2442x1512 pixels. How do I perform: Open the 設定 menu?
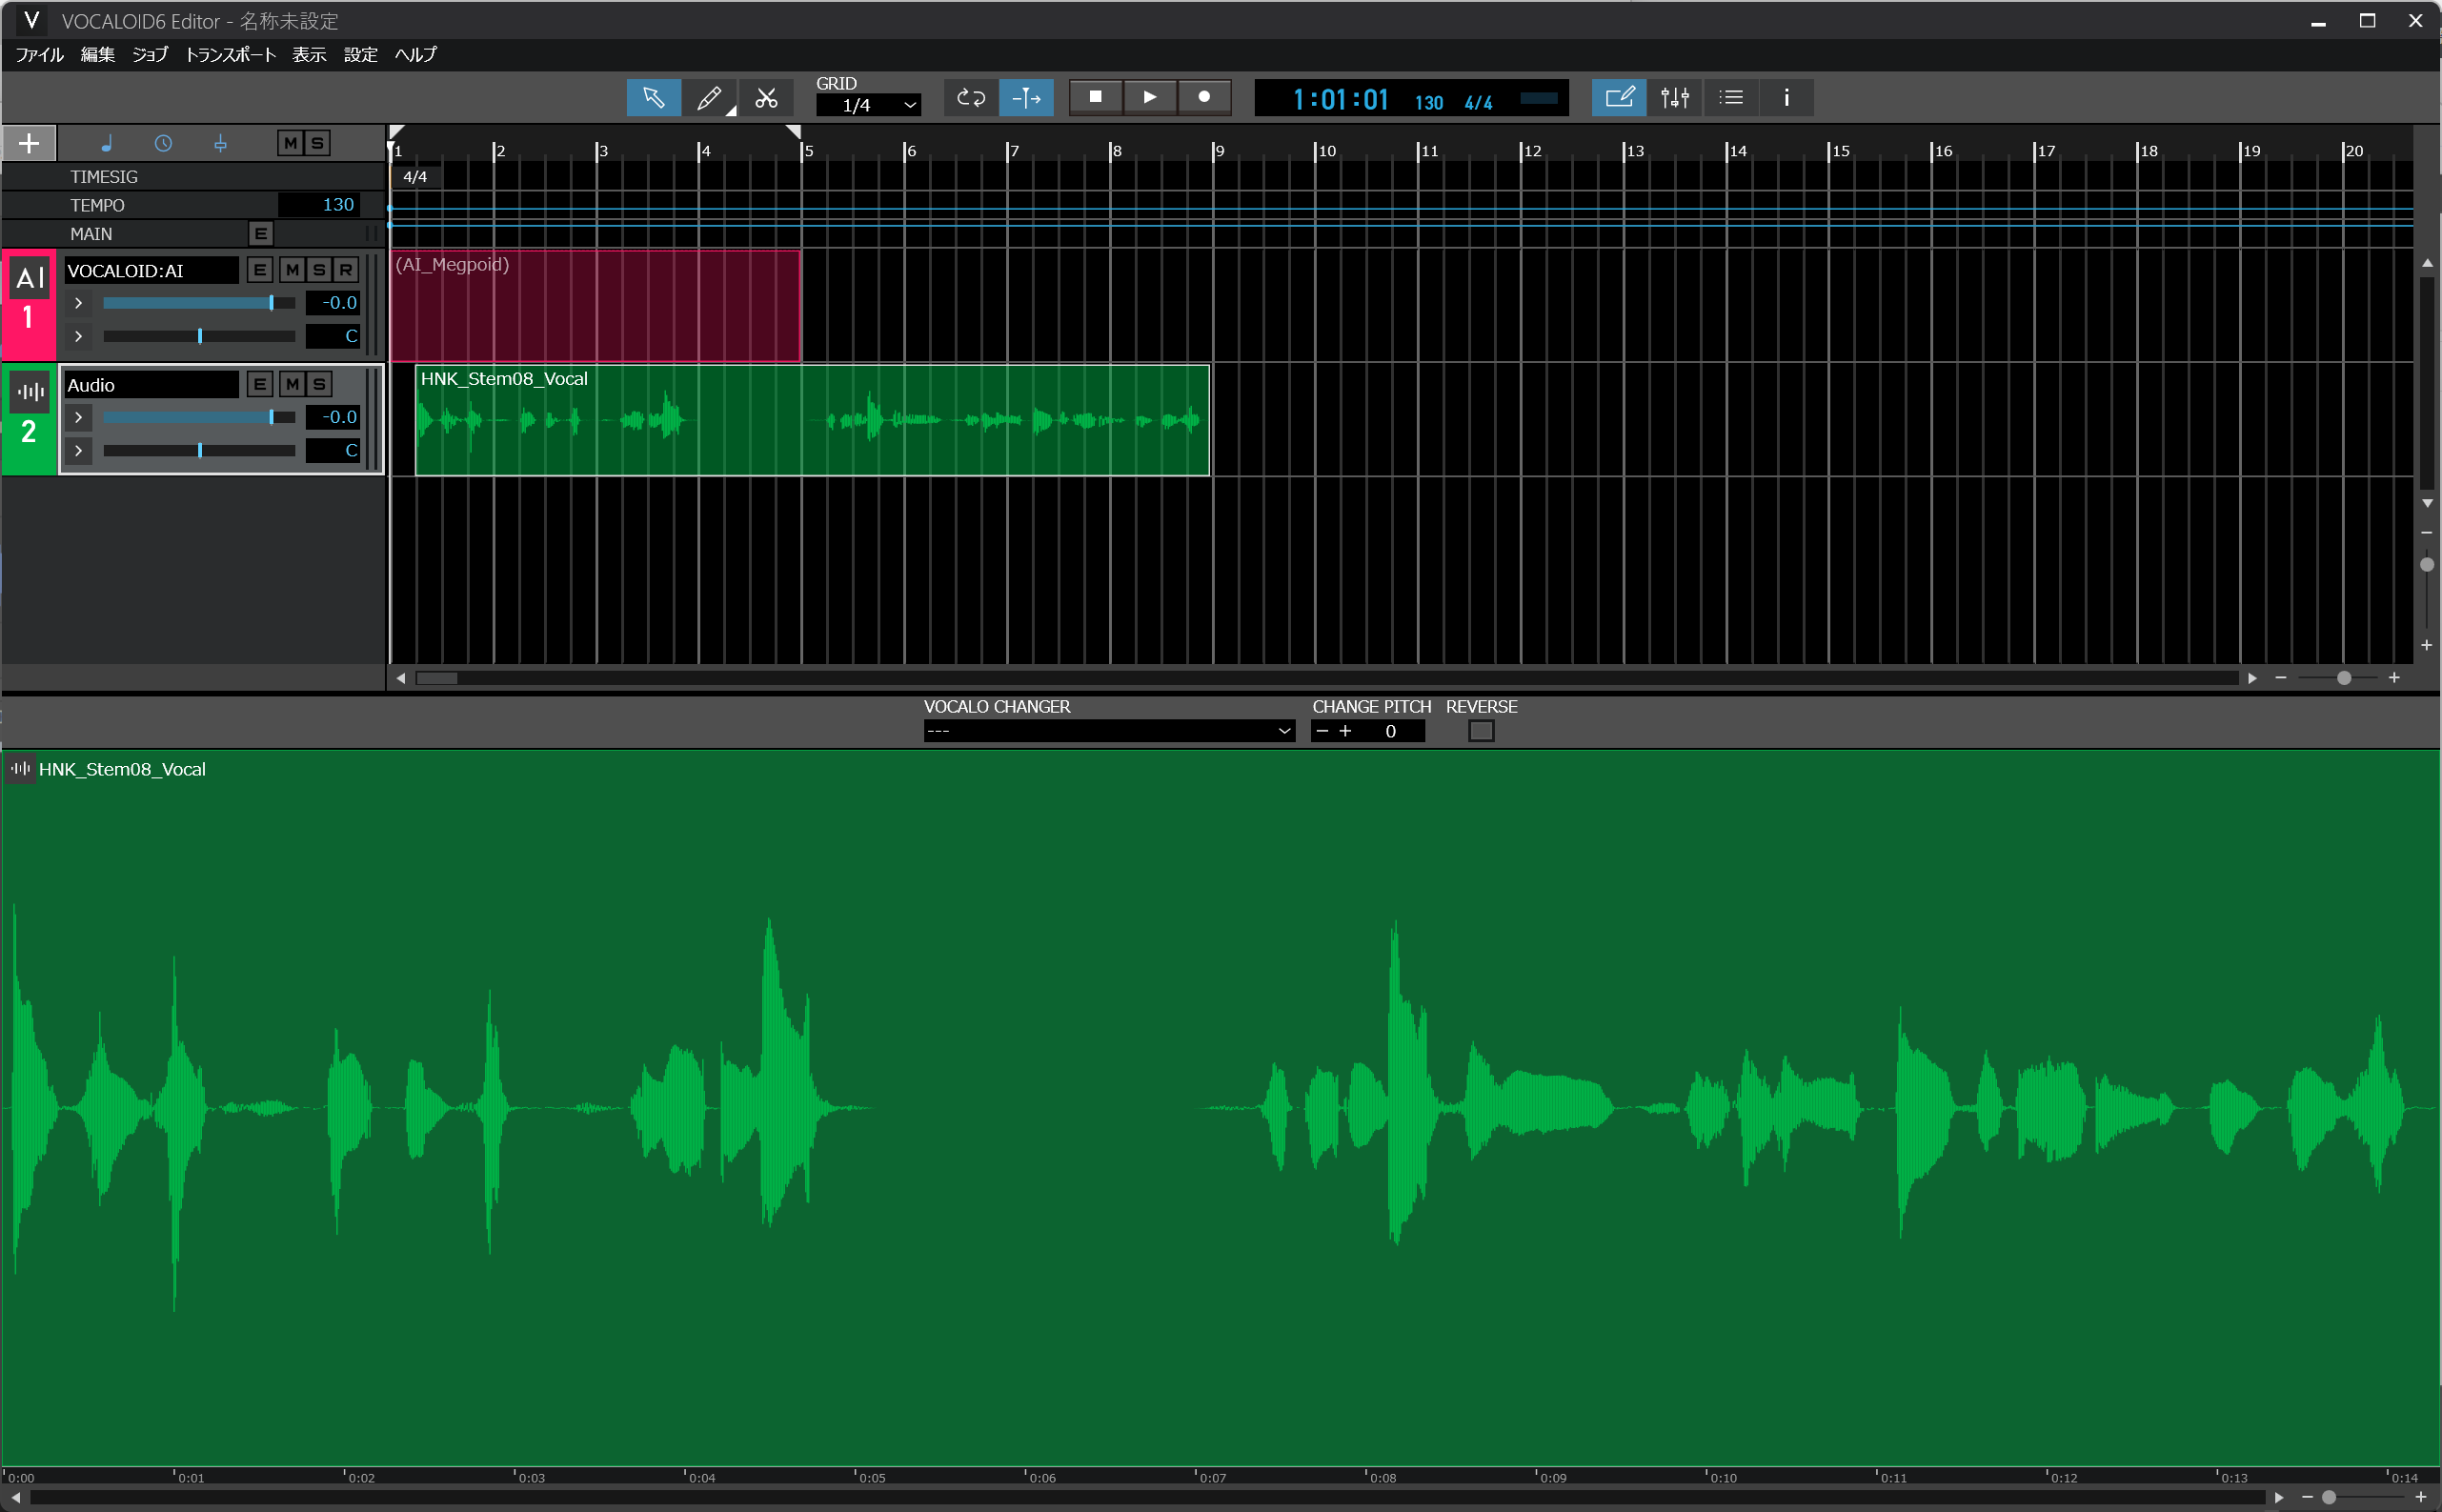click(x=360, y=55)
